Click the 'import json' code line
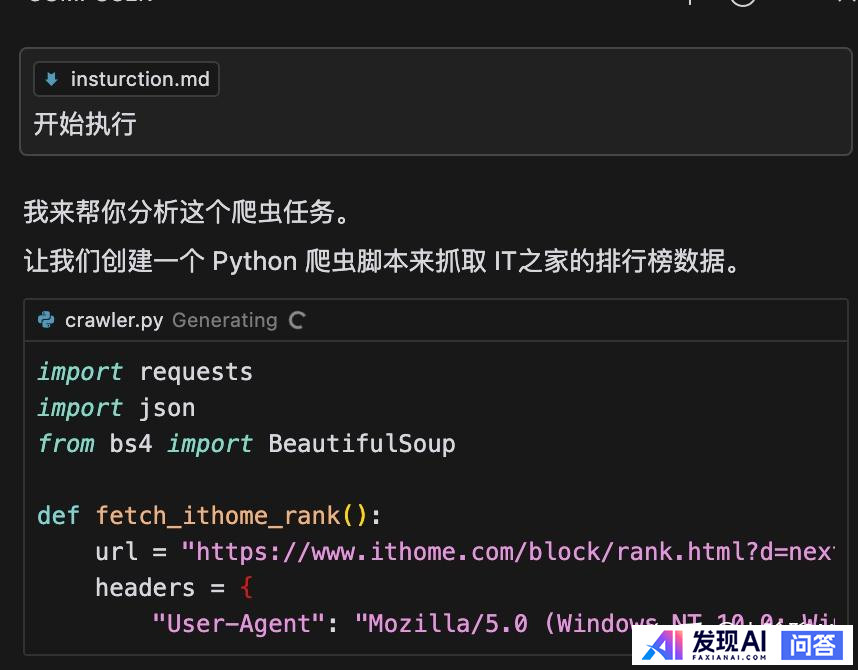 click(116, 408)
